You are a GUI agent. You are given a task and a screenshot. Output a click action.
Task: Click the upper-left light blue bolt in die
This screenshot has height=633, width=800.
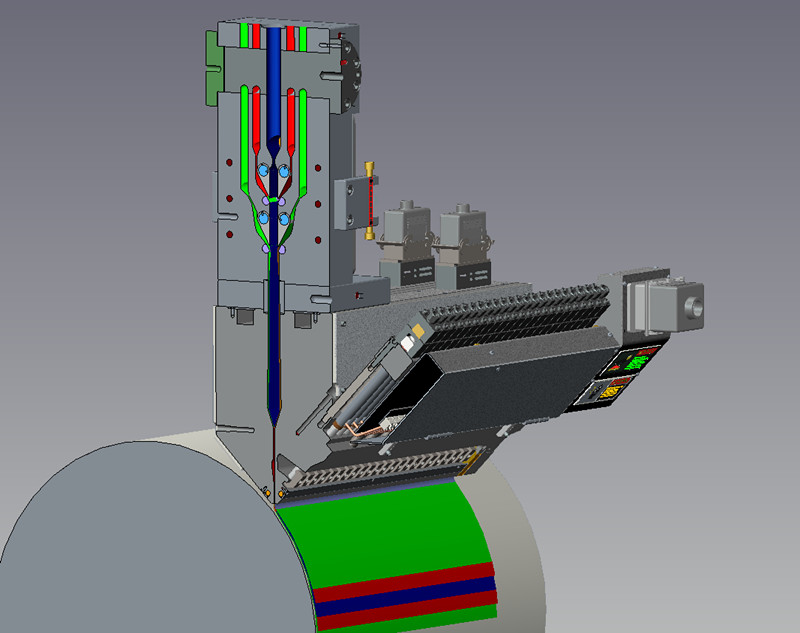(x=265, y=172)
